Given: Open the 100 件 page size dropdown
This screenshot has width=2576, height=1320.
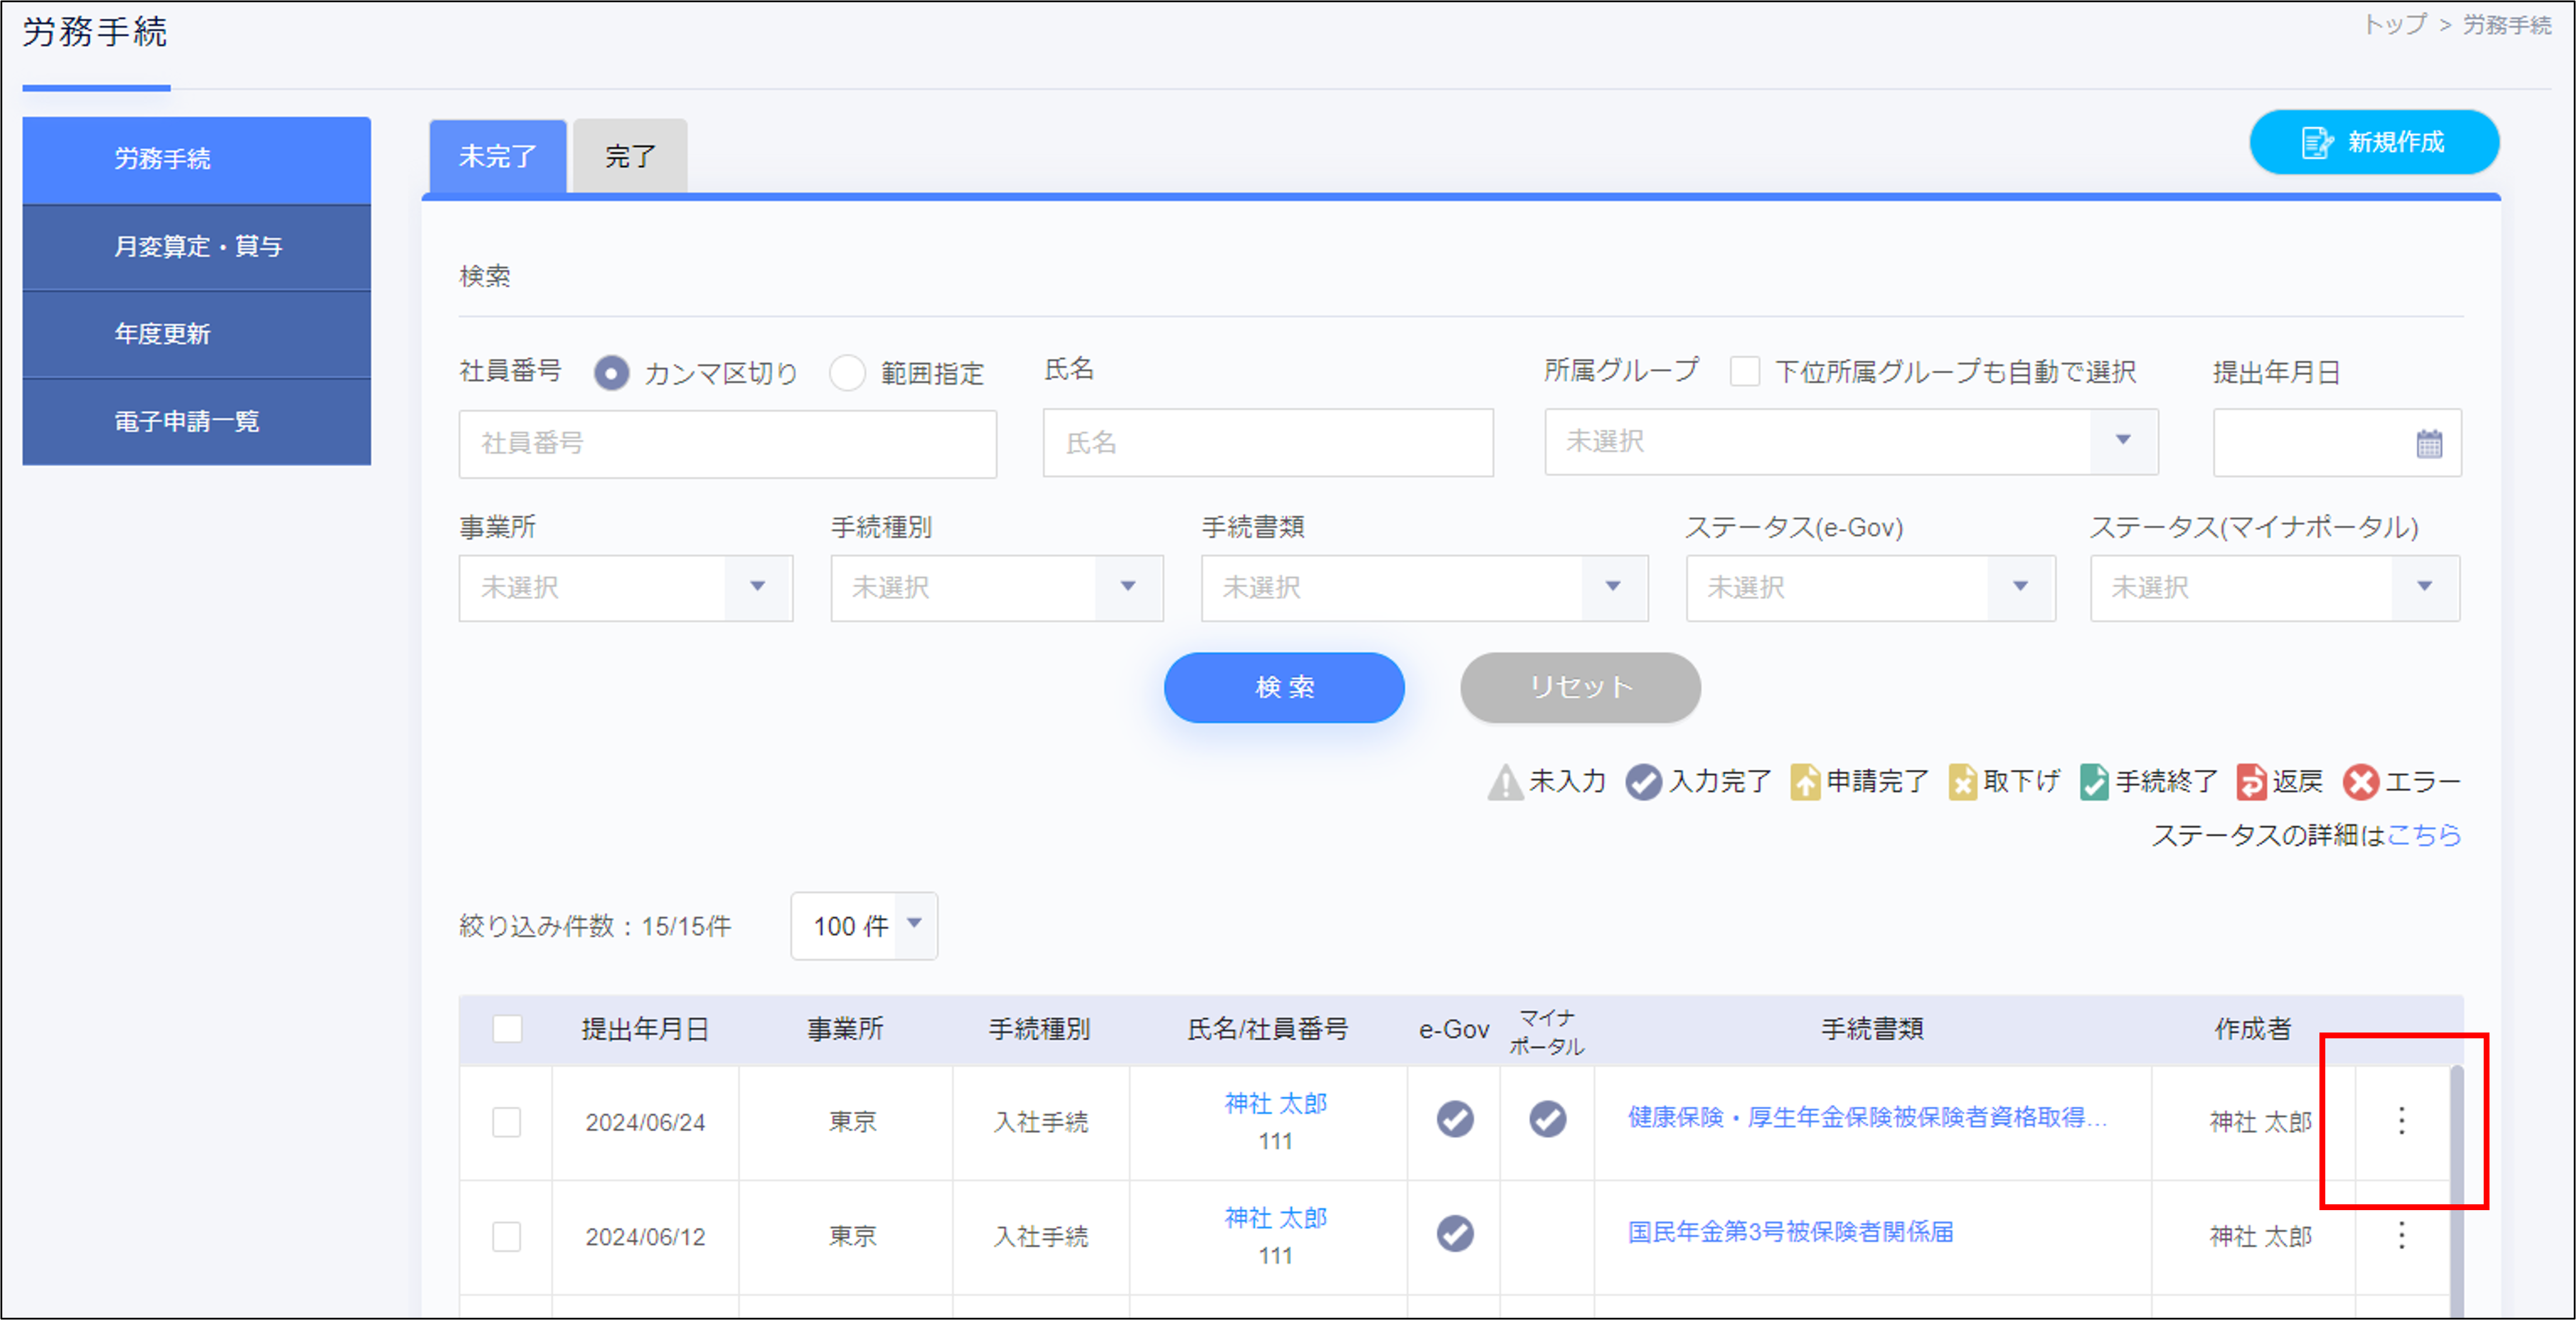Looking at the screenshot, I should [x=864, y=926].
